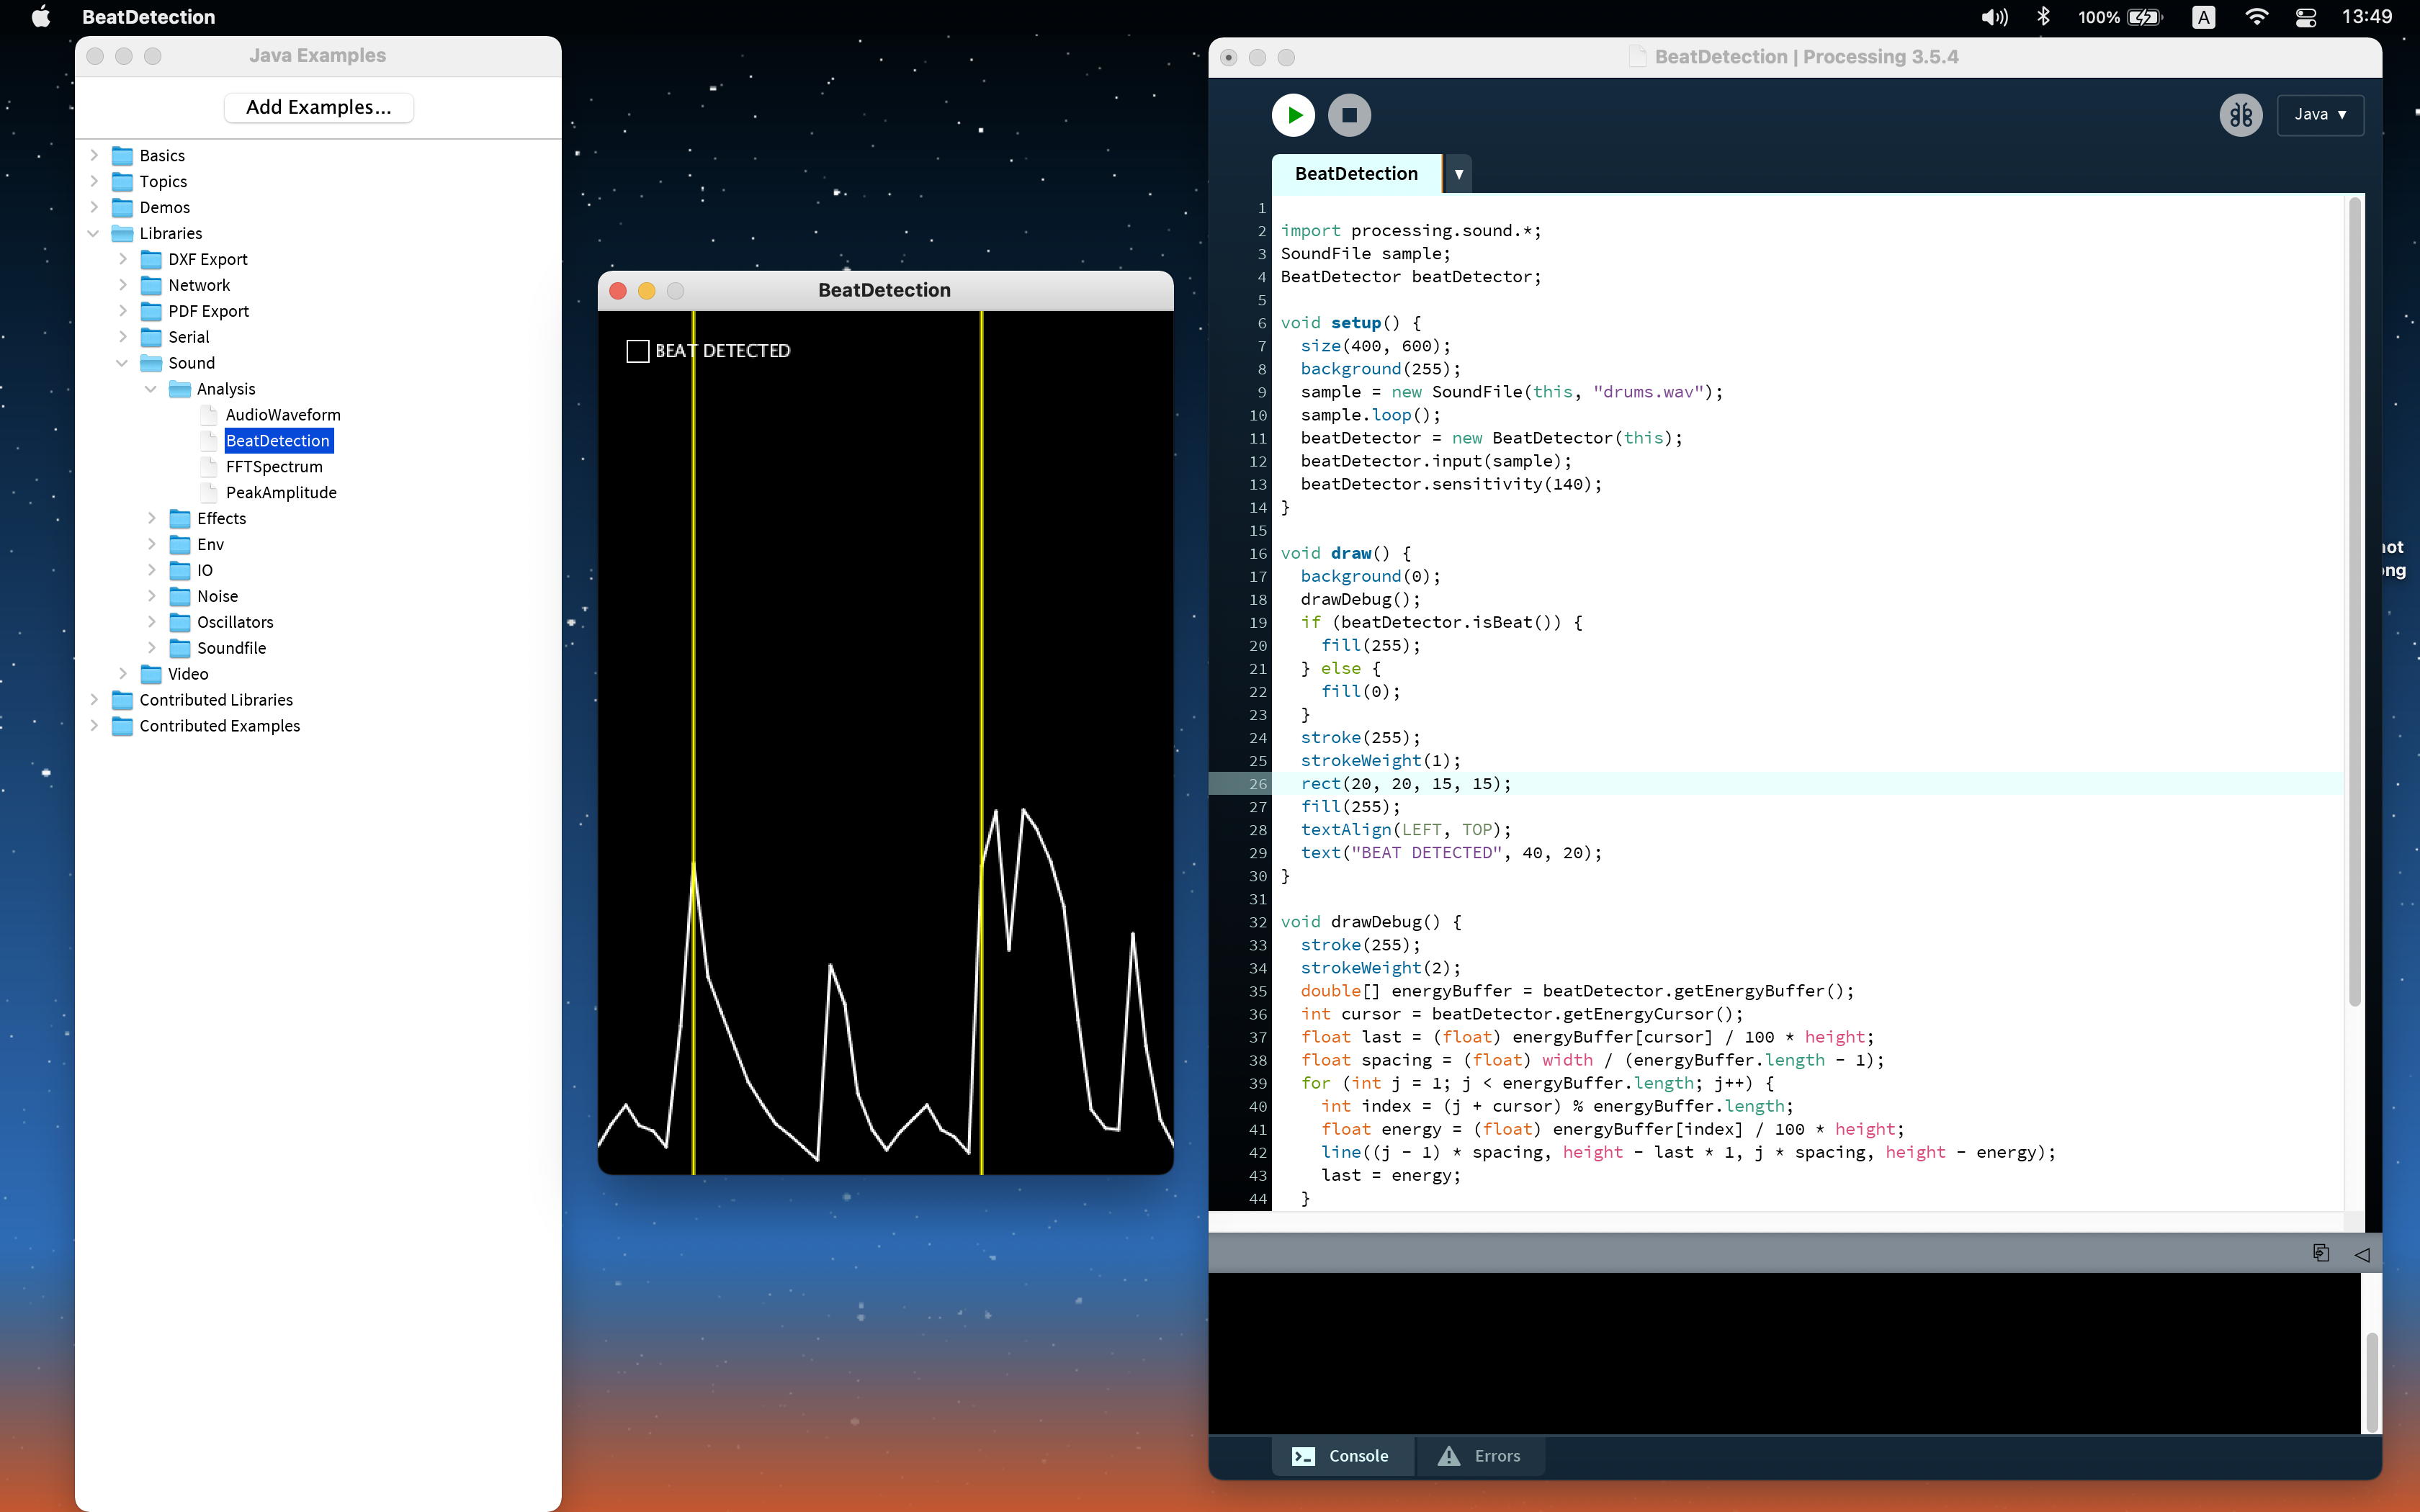Select the FFTSpectrum example

coord(274,467)
